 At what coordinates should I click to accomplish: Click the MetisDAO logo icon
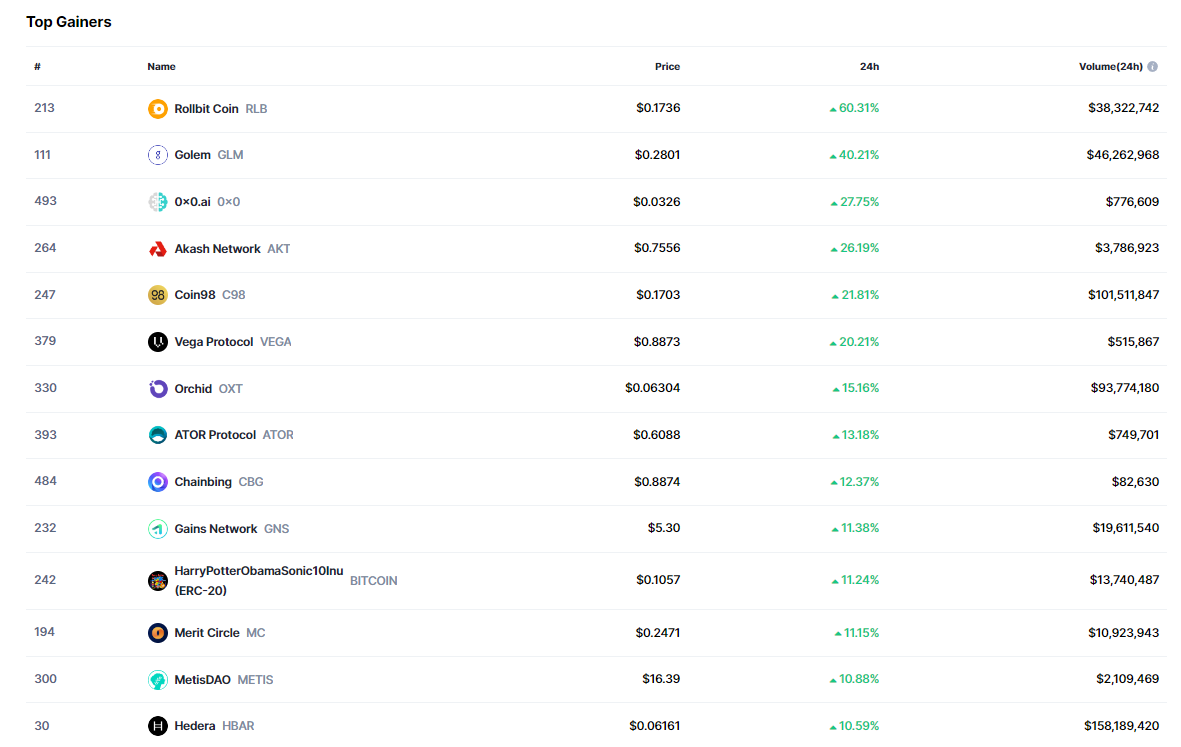[x=158, y=680]
